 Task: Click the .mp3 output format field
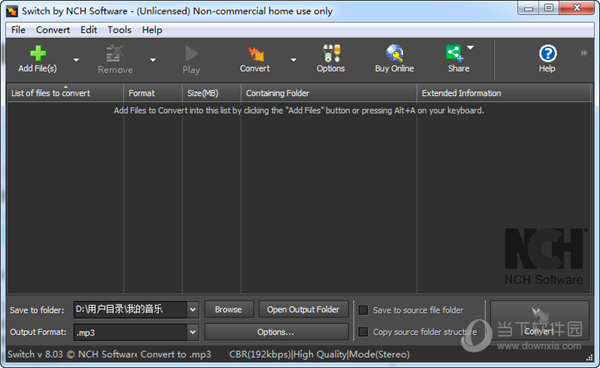click(x=130, y=332)
